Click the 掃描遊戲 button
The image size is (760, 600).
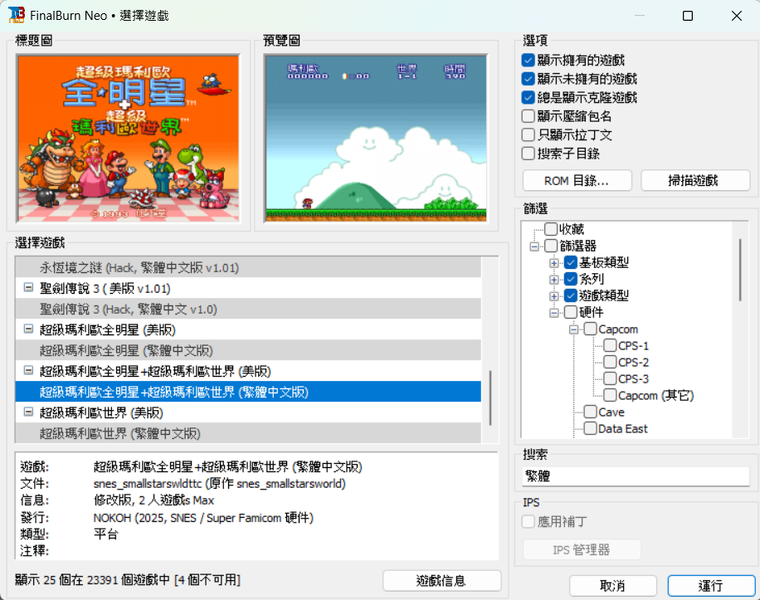(x=695, y=181)
